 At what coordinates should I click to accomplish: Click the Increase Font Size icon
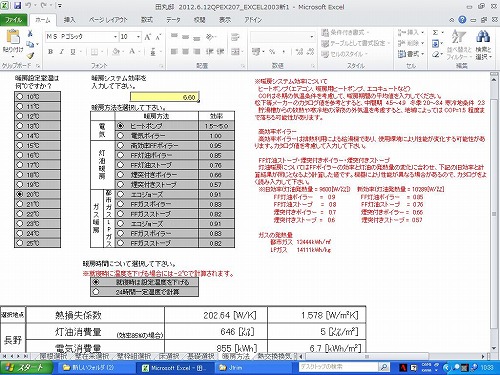point(148,37)
